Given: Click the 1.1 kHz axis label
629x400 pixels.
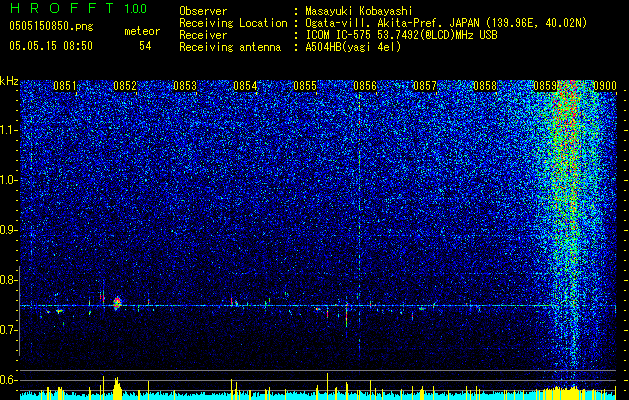Looking at the screenshot, I should (9, 130).
